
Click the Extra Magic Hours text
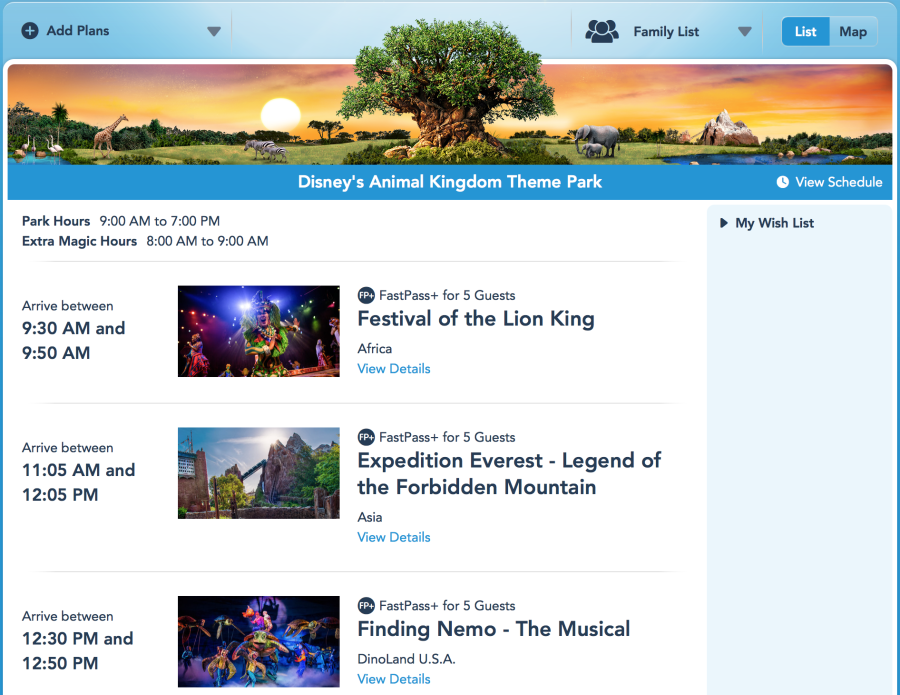145,241
